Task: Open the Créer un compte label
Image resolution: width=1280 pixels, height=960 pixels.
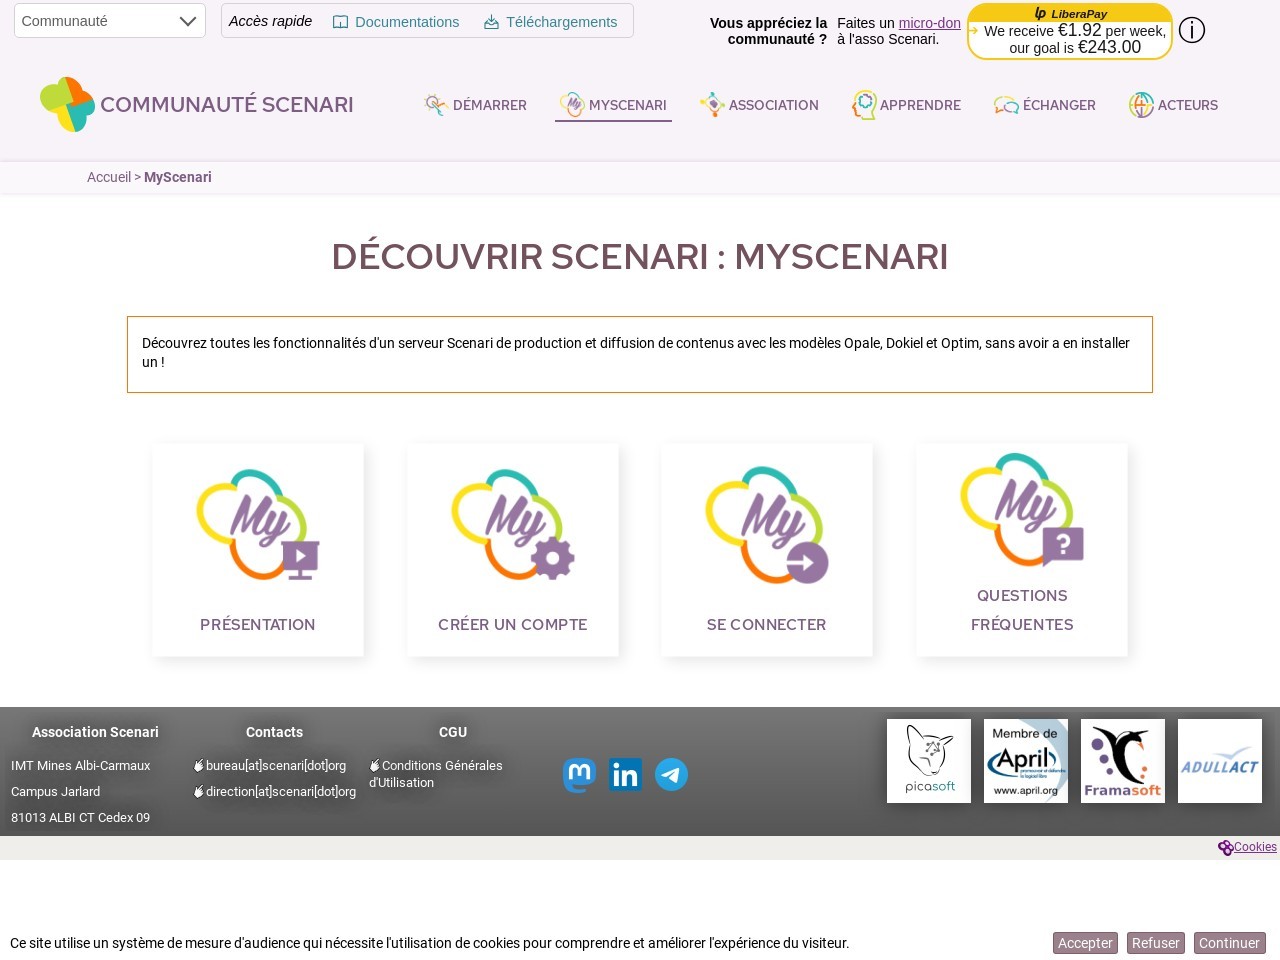Action: [x=513, y=624]
